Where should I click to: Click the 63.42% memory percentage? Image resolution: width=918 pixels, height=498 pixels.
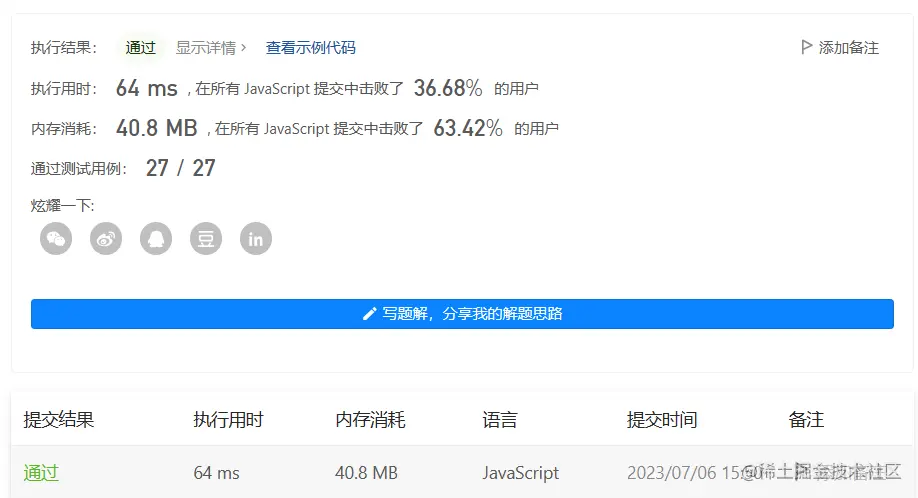(x=468, y=128)
